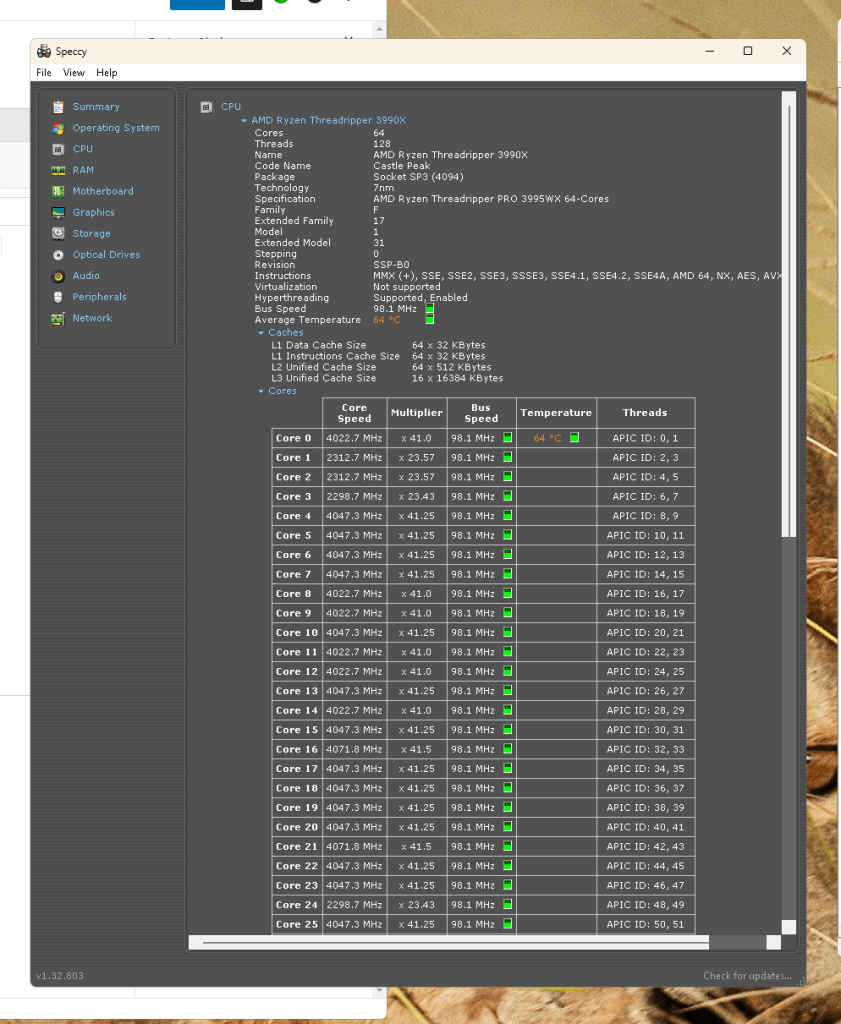Select the Optical Drives disc icon
This screenshot has height=1024, width=841.
pos(58,255)
